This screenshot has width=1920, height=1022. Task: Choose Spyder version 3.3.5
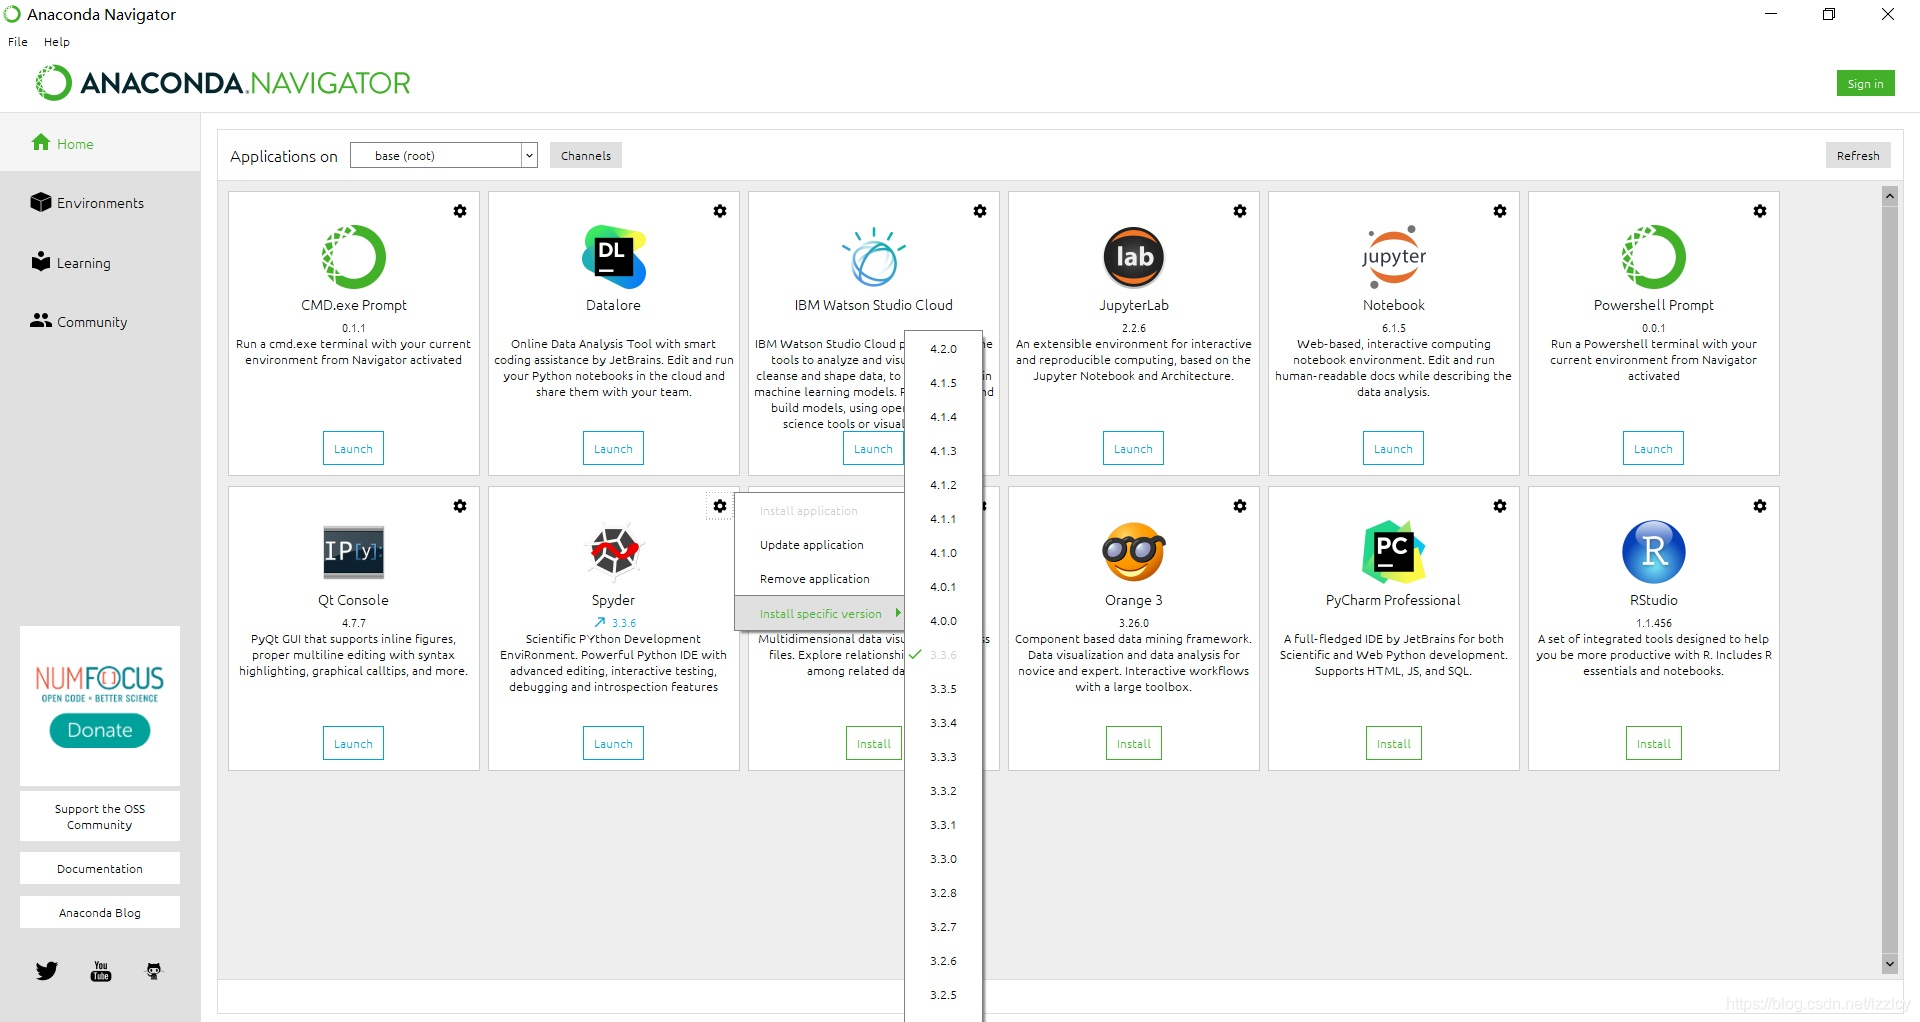point(944,689)
